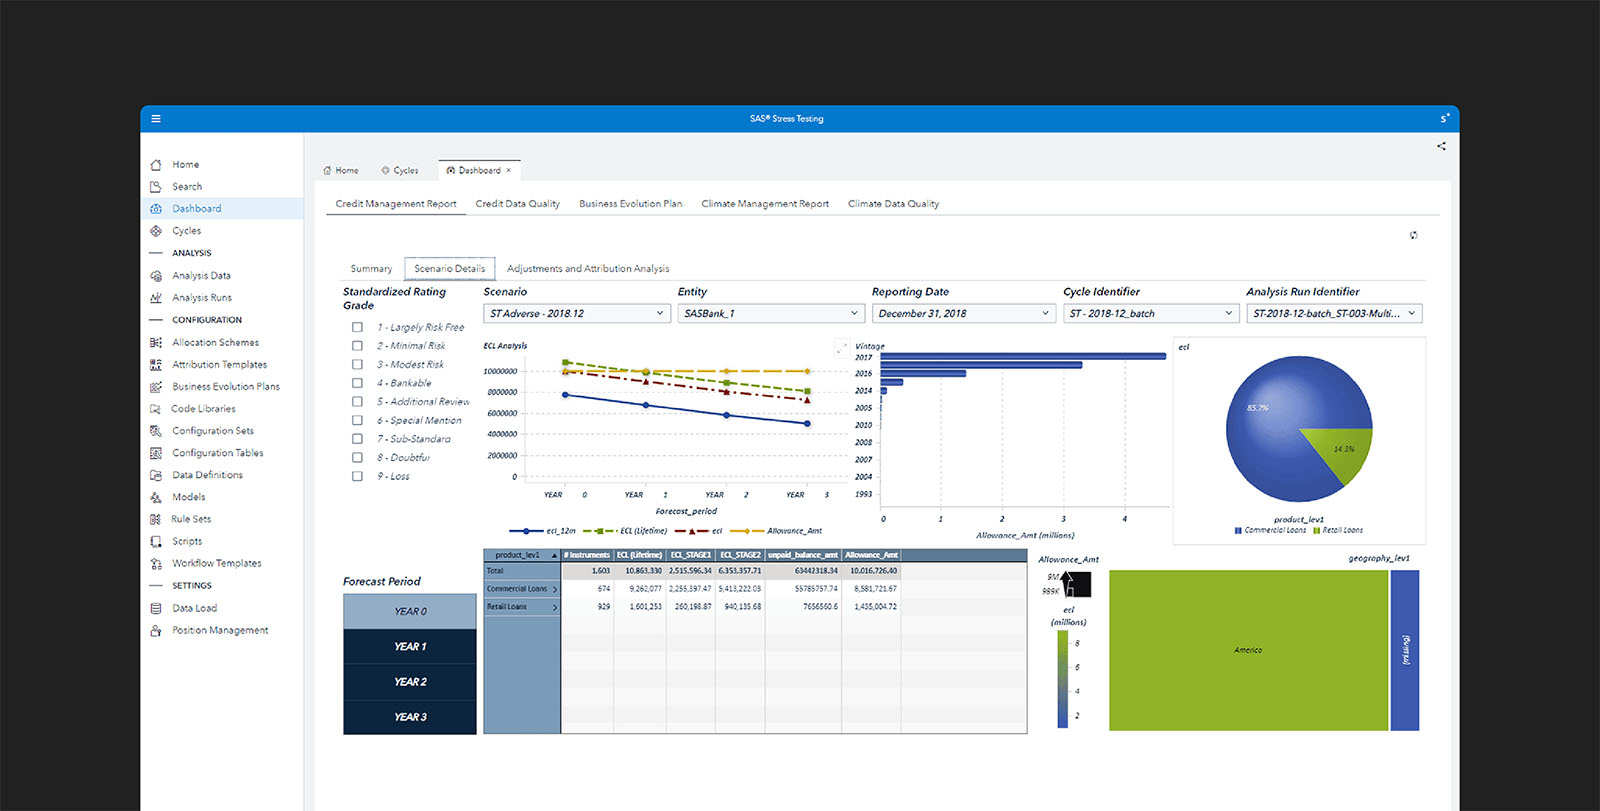The image size is (1600, 811).
Task: Open the Scenario dropdown
Action: (577, 313)
